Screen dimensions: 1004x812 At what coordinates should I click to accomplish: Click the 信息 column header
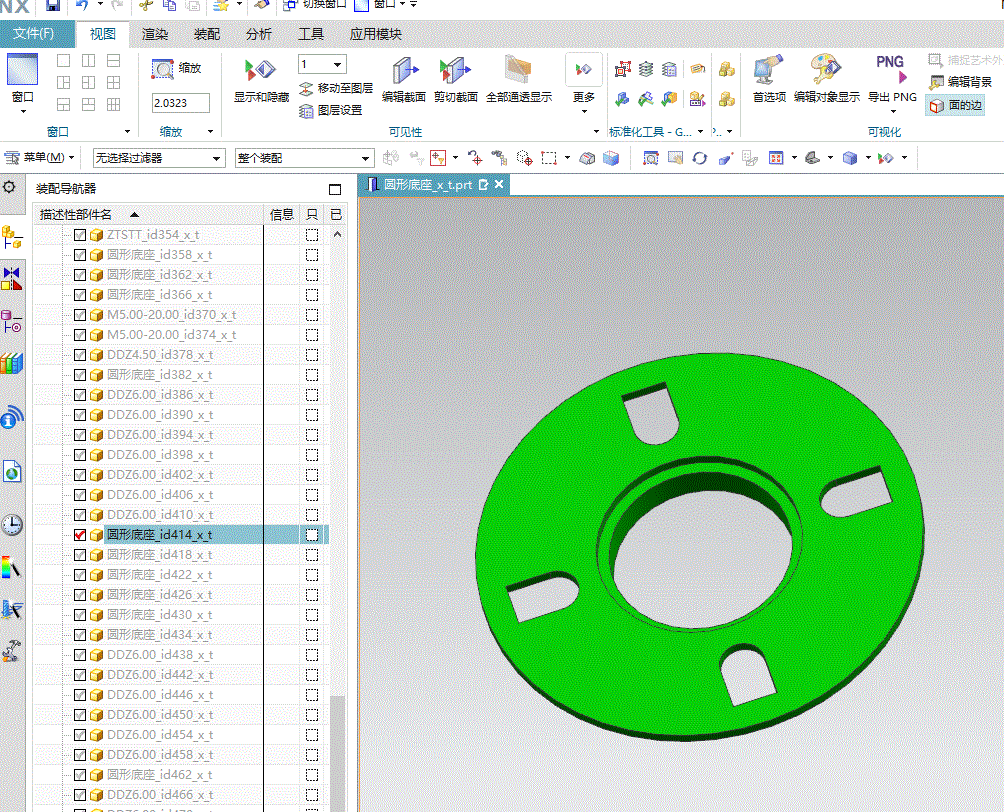tap(281, 215)
